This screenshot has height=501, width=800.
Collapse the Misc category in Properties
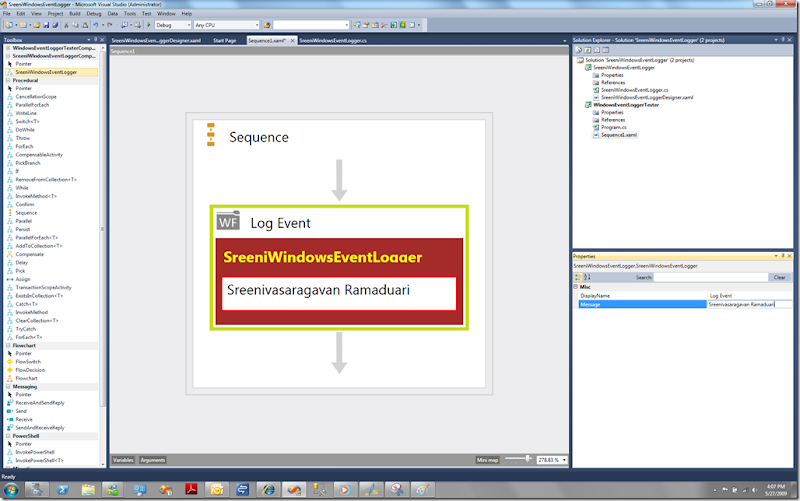tap(576, 287)
